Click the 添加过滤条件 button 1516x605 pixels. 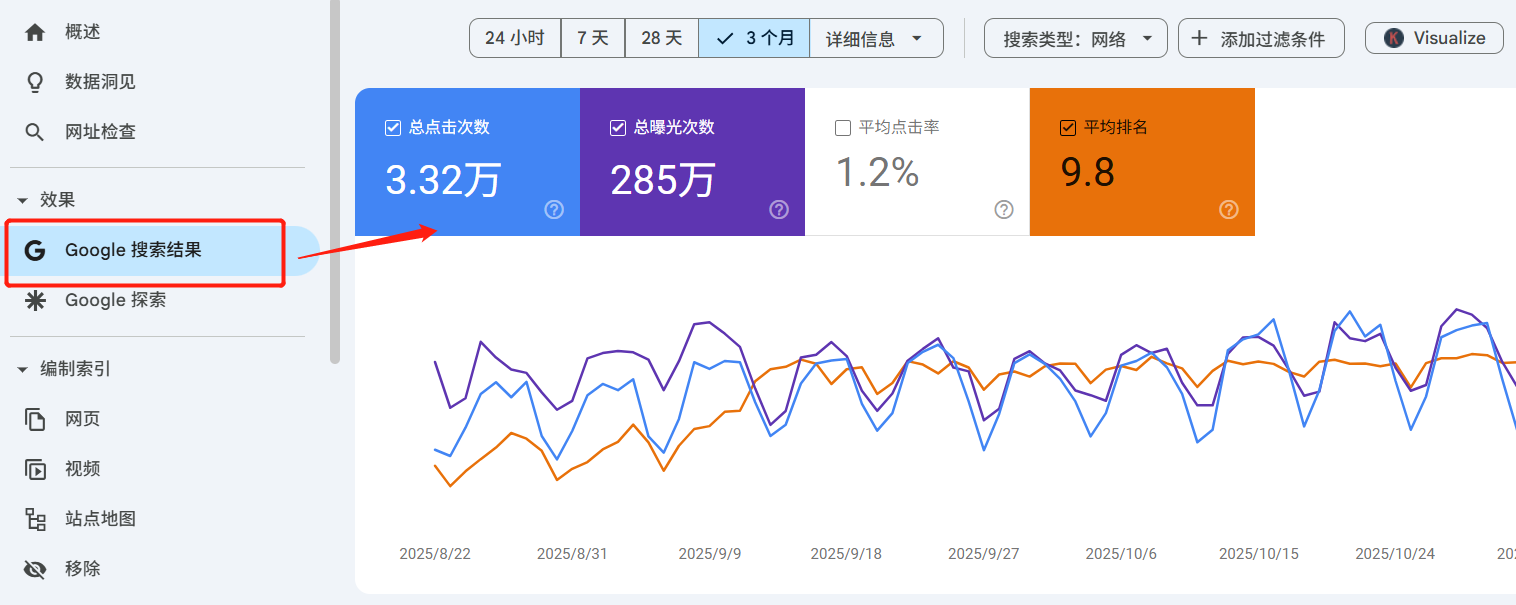1261,37
